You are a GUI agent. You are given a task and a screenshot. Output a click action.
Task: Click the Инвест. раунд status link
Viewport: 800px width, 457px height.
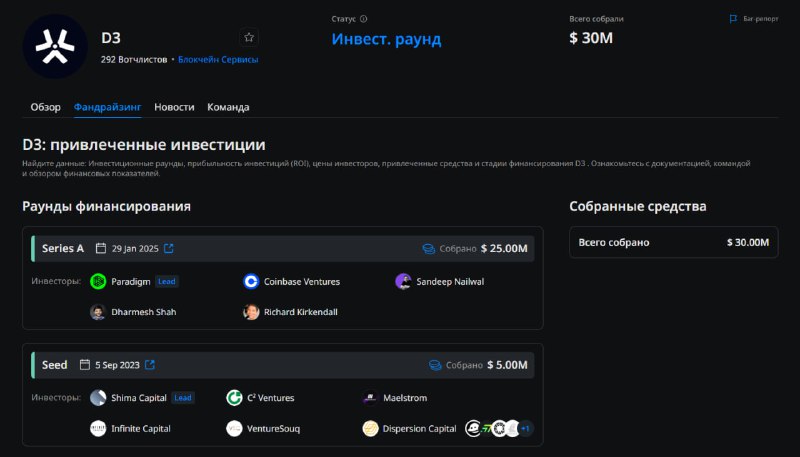(386, 39)
